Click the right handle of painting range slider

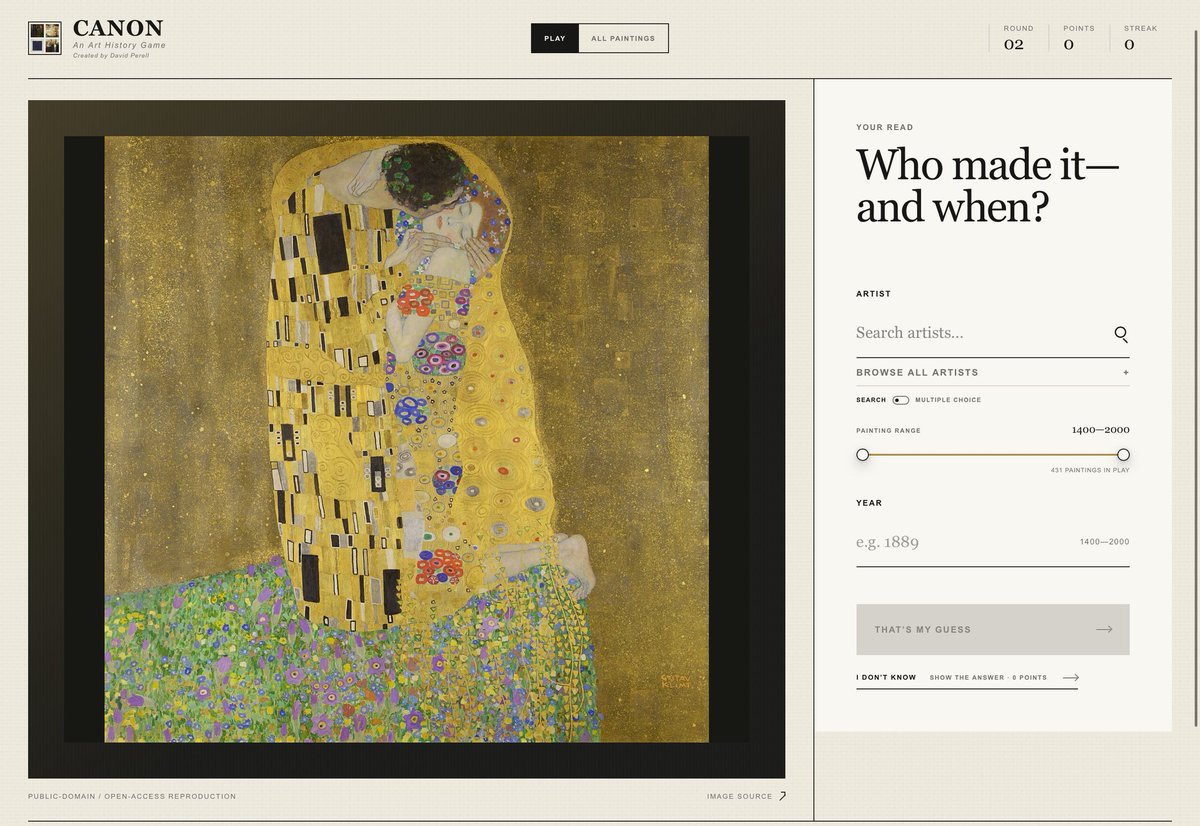[1123, 454]
